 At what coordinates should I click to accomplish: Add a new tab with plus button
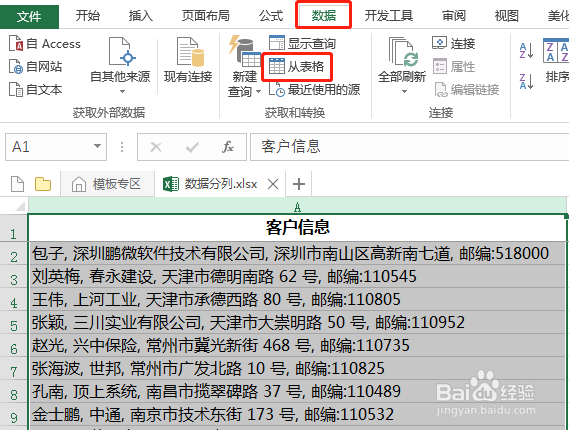coord(299,184)
